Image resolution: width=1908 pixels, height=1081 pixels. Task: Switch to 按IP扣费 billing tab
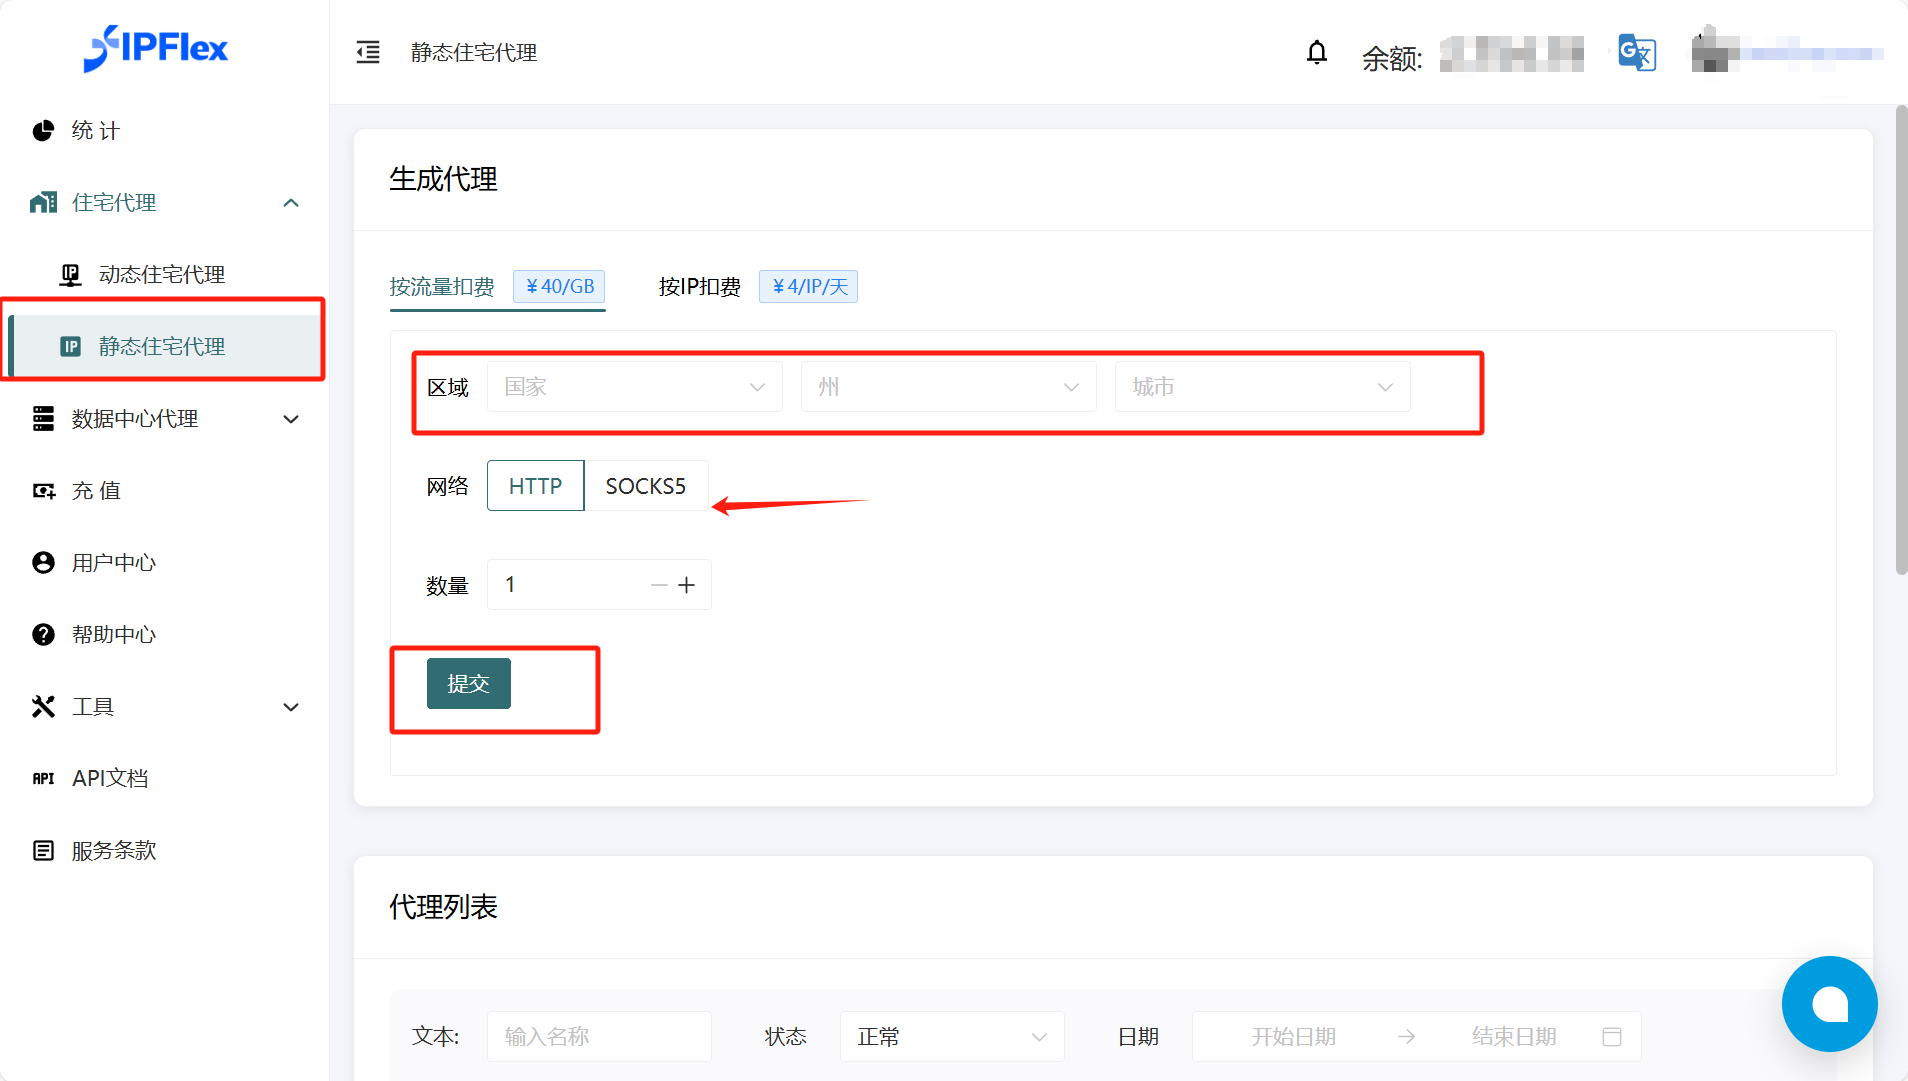click(700, 287)
